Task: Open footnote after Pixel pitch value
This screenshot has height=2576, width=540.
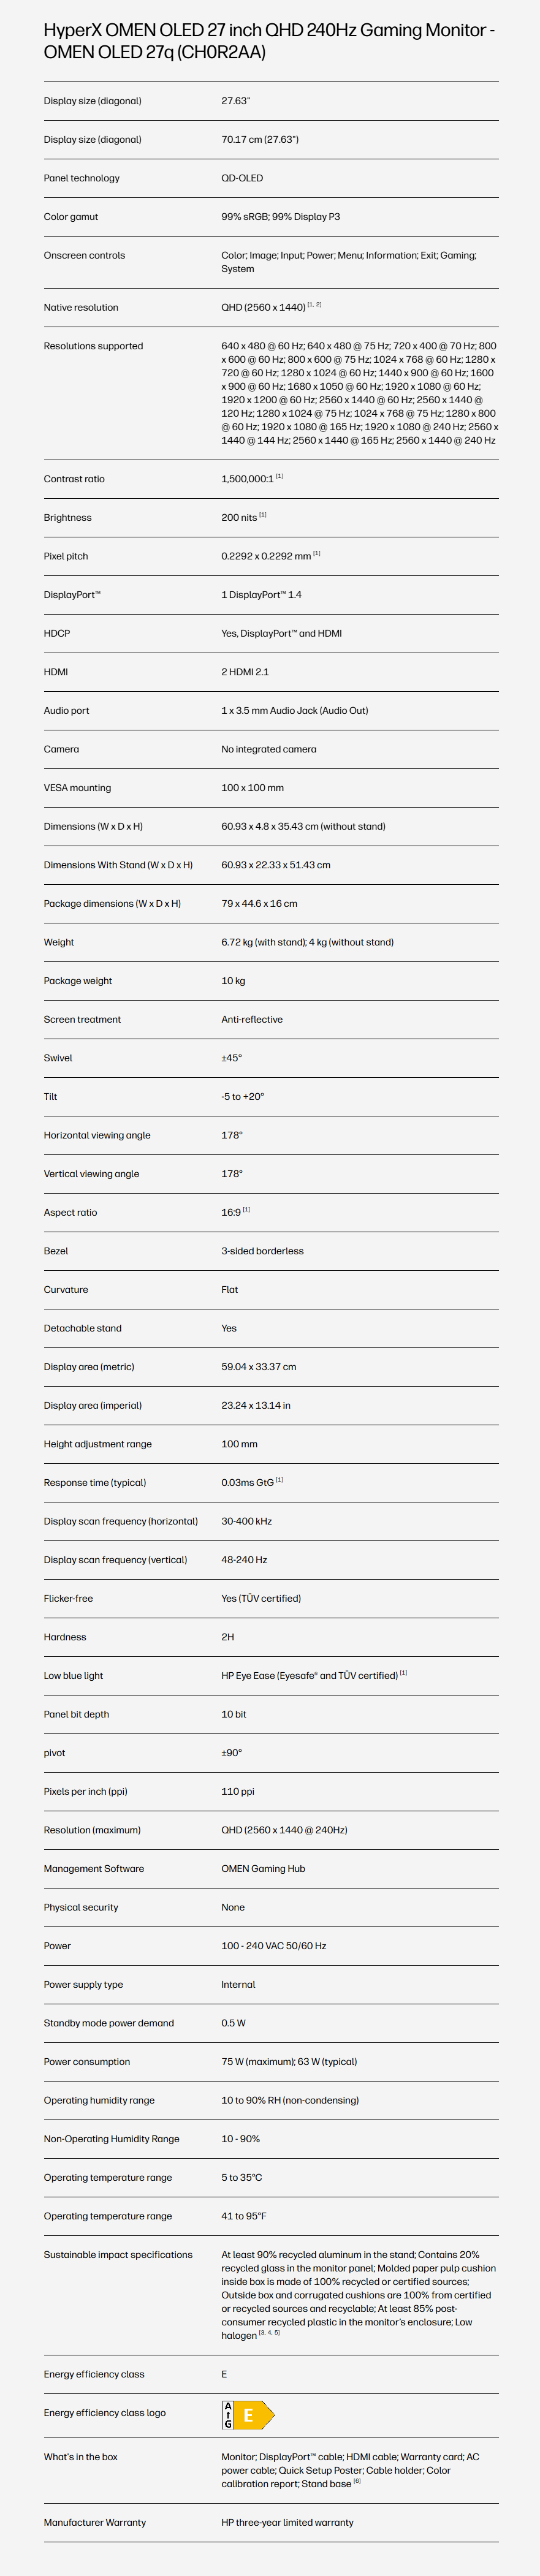Action: click(x=317, y=553)
